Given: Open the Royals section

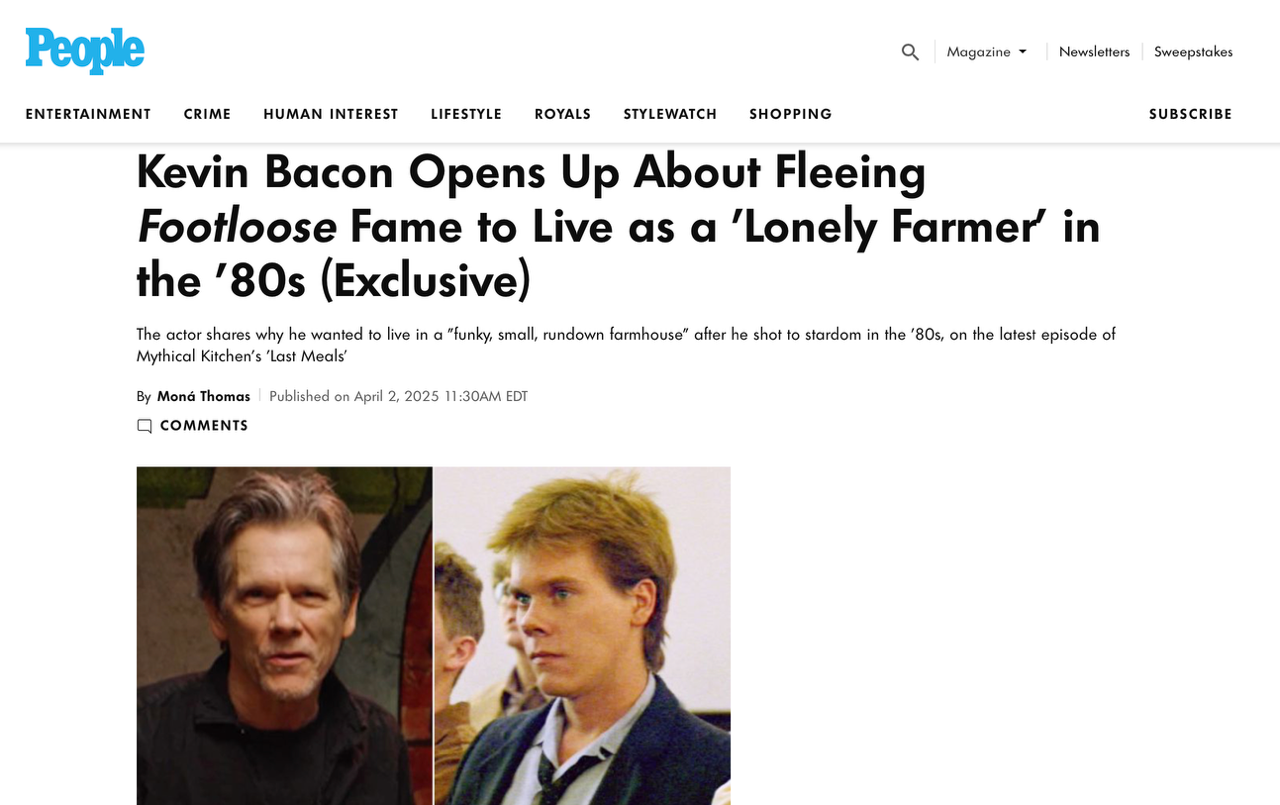Looking at the screenshot, I should [x=563, y=114].
